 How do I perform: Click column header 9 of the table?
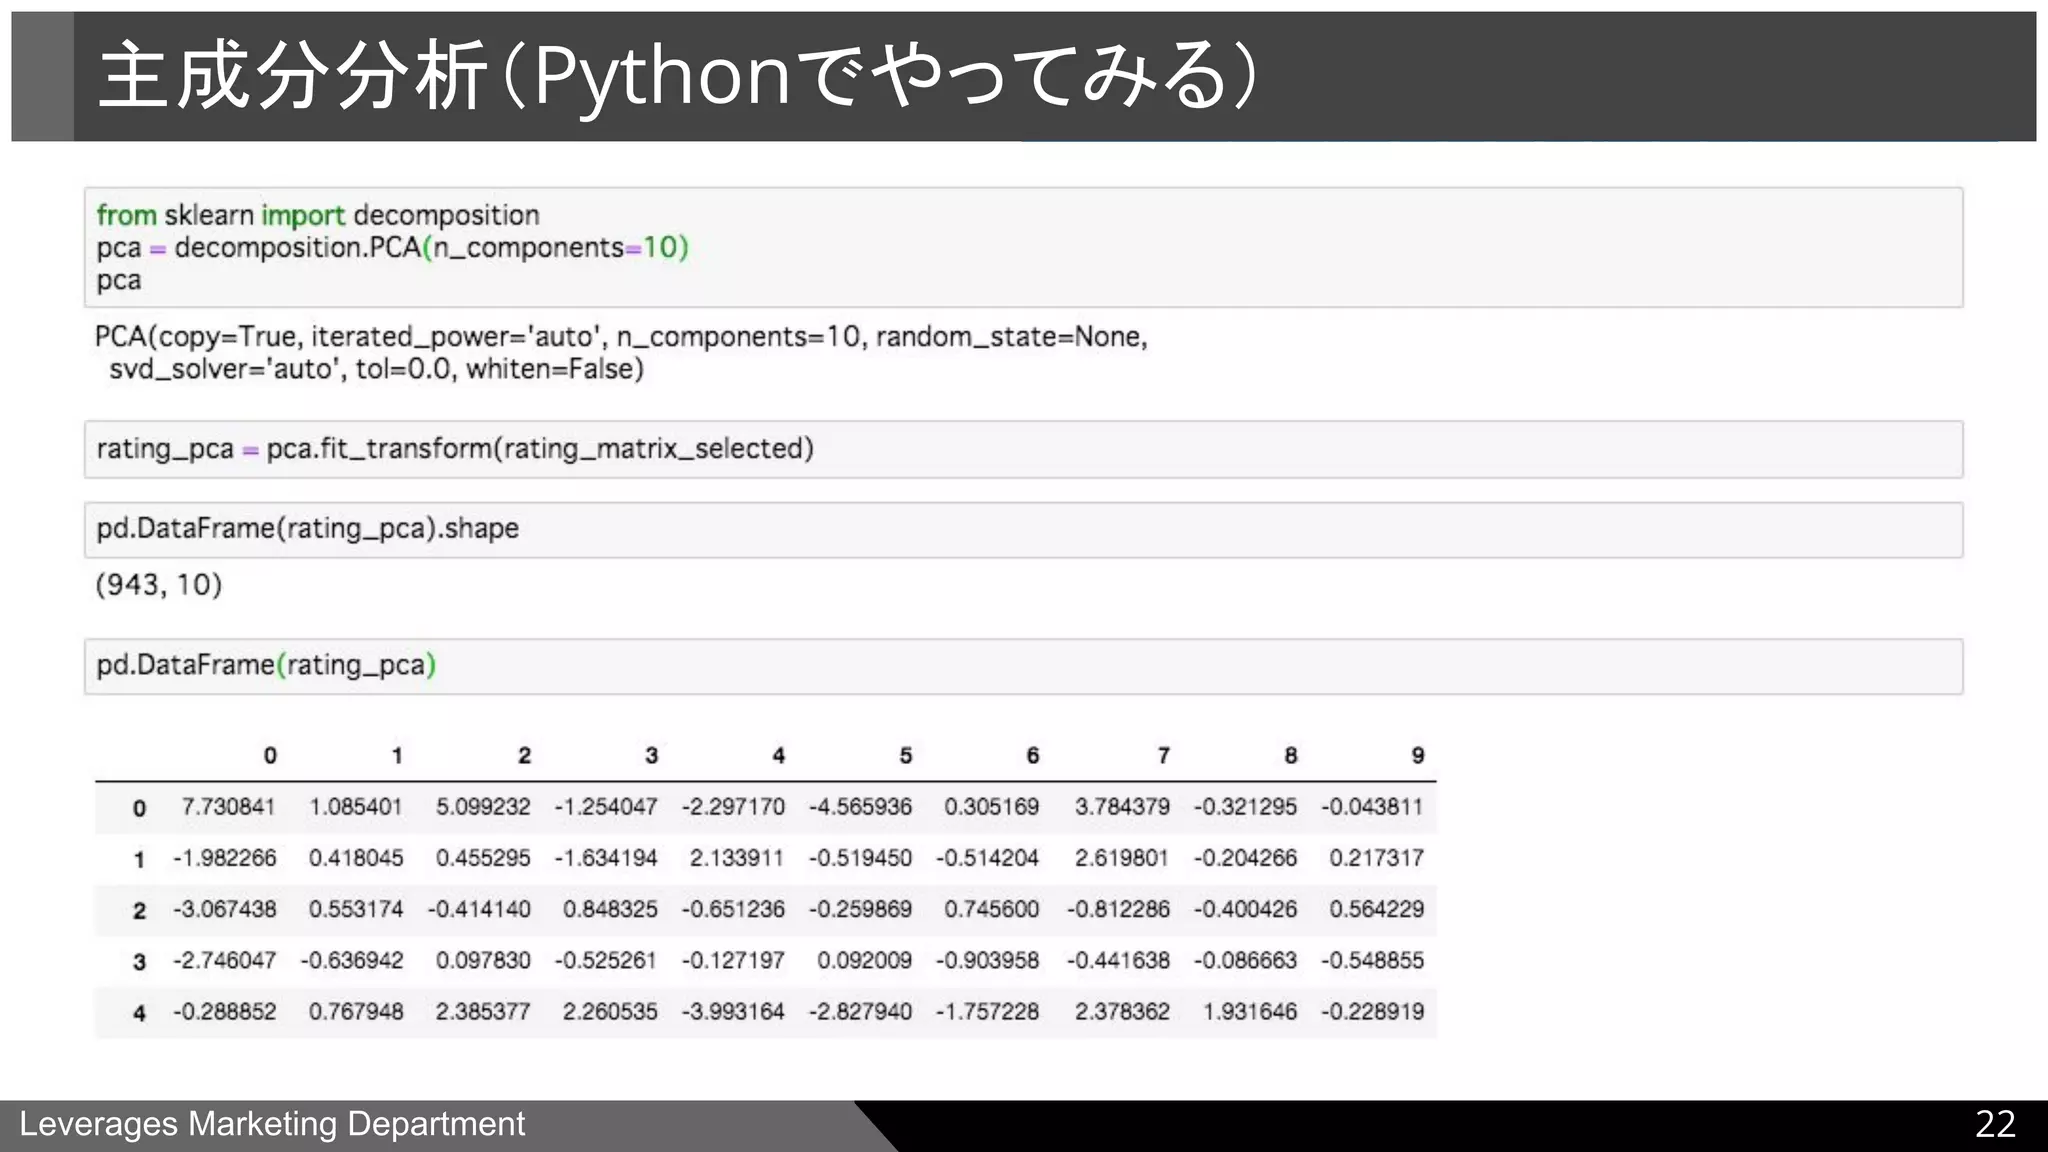[1417, 756]
